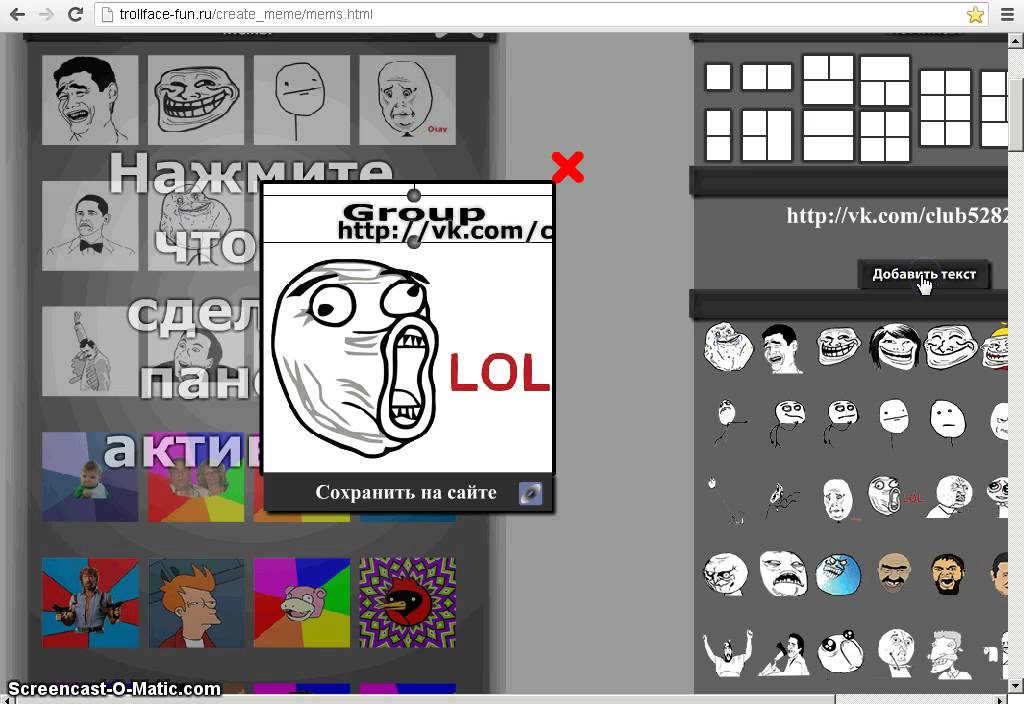Click the vk.com/club link text on right
This screenshot has width=1024, height=704.
897,216
